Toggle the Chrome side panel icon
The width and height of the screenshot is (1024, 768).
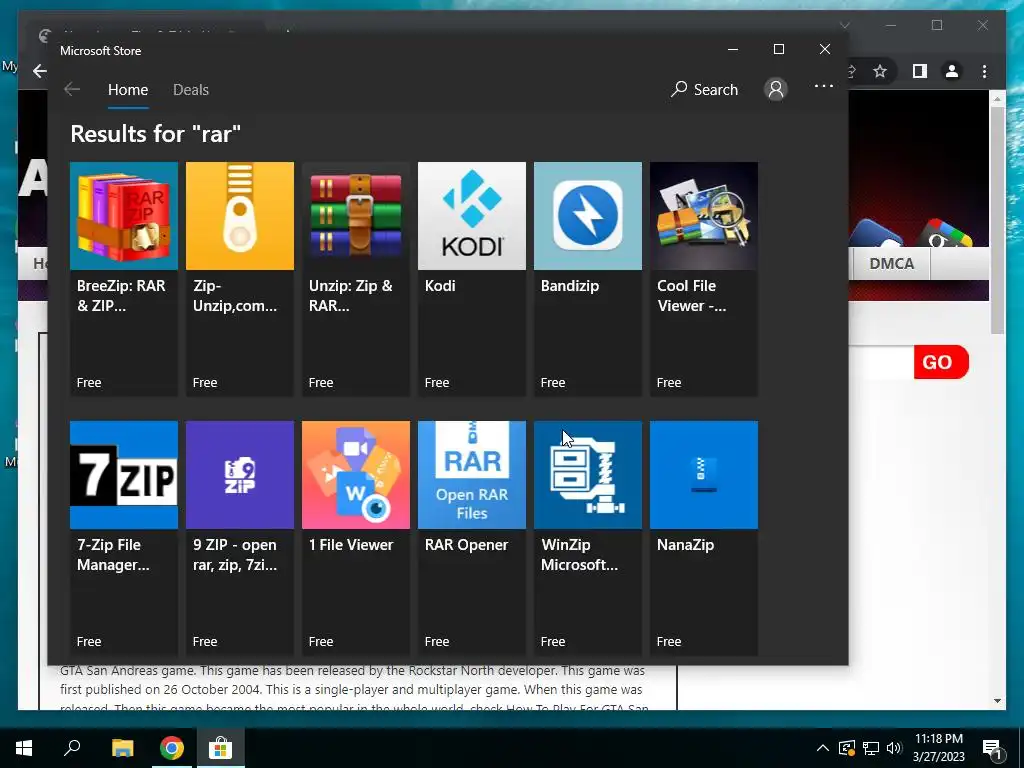click(920, 71)
